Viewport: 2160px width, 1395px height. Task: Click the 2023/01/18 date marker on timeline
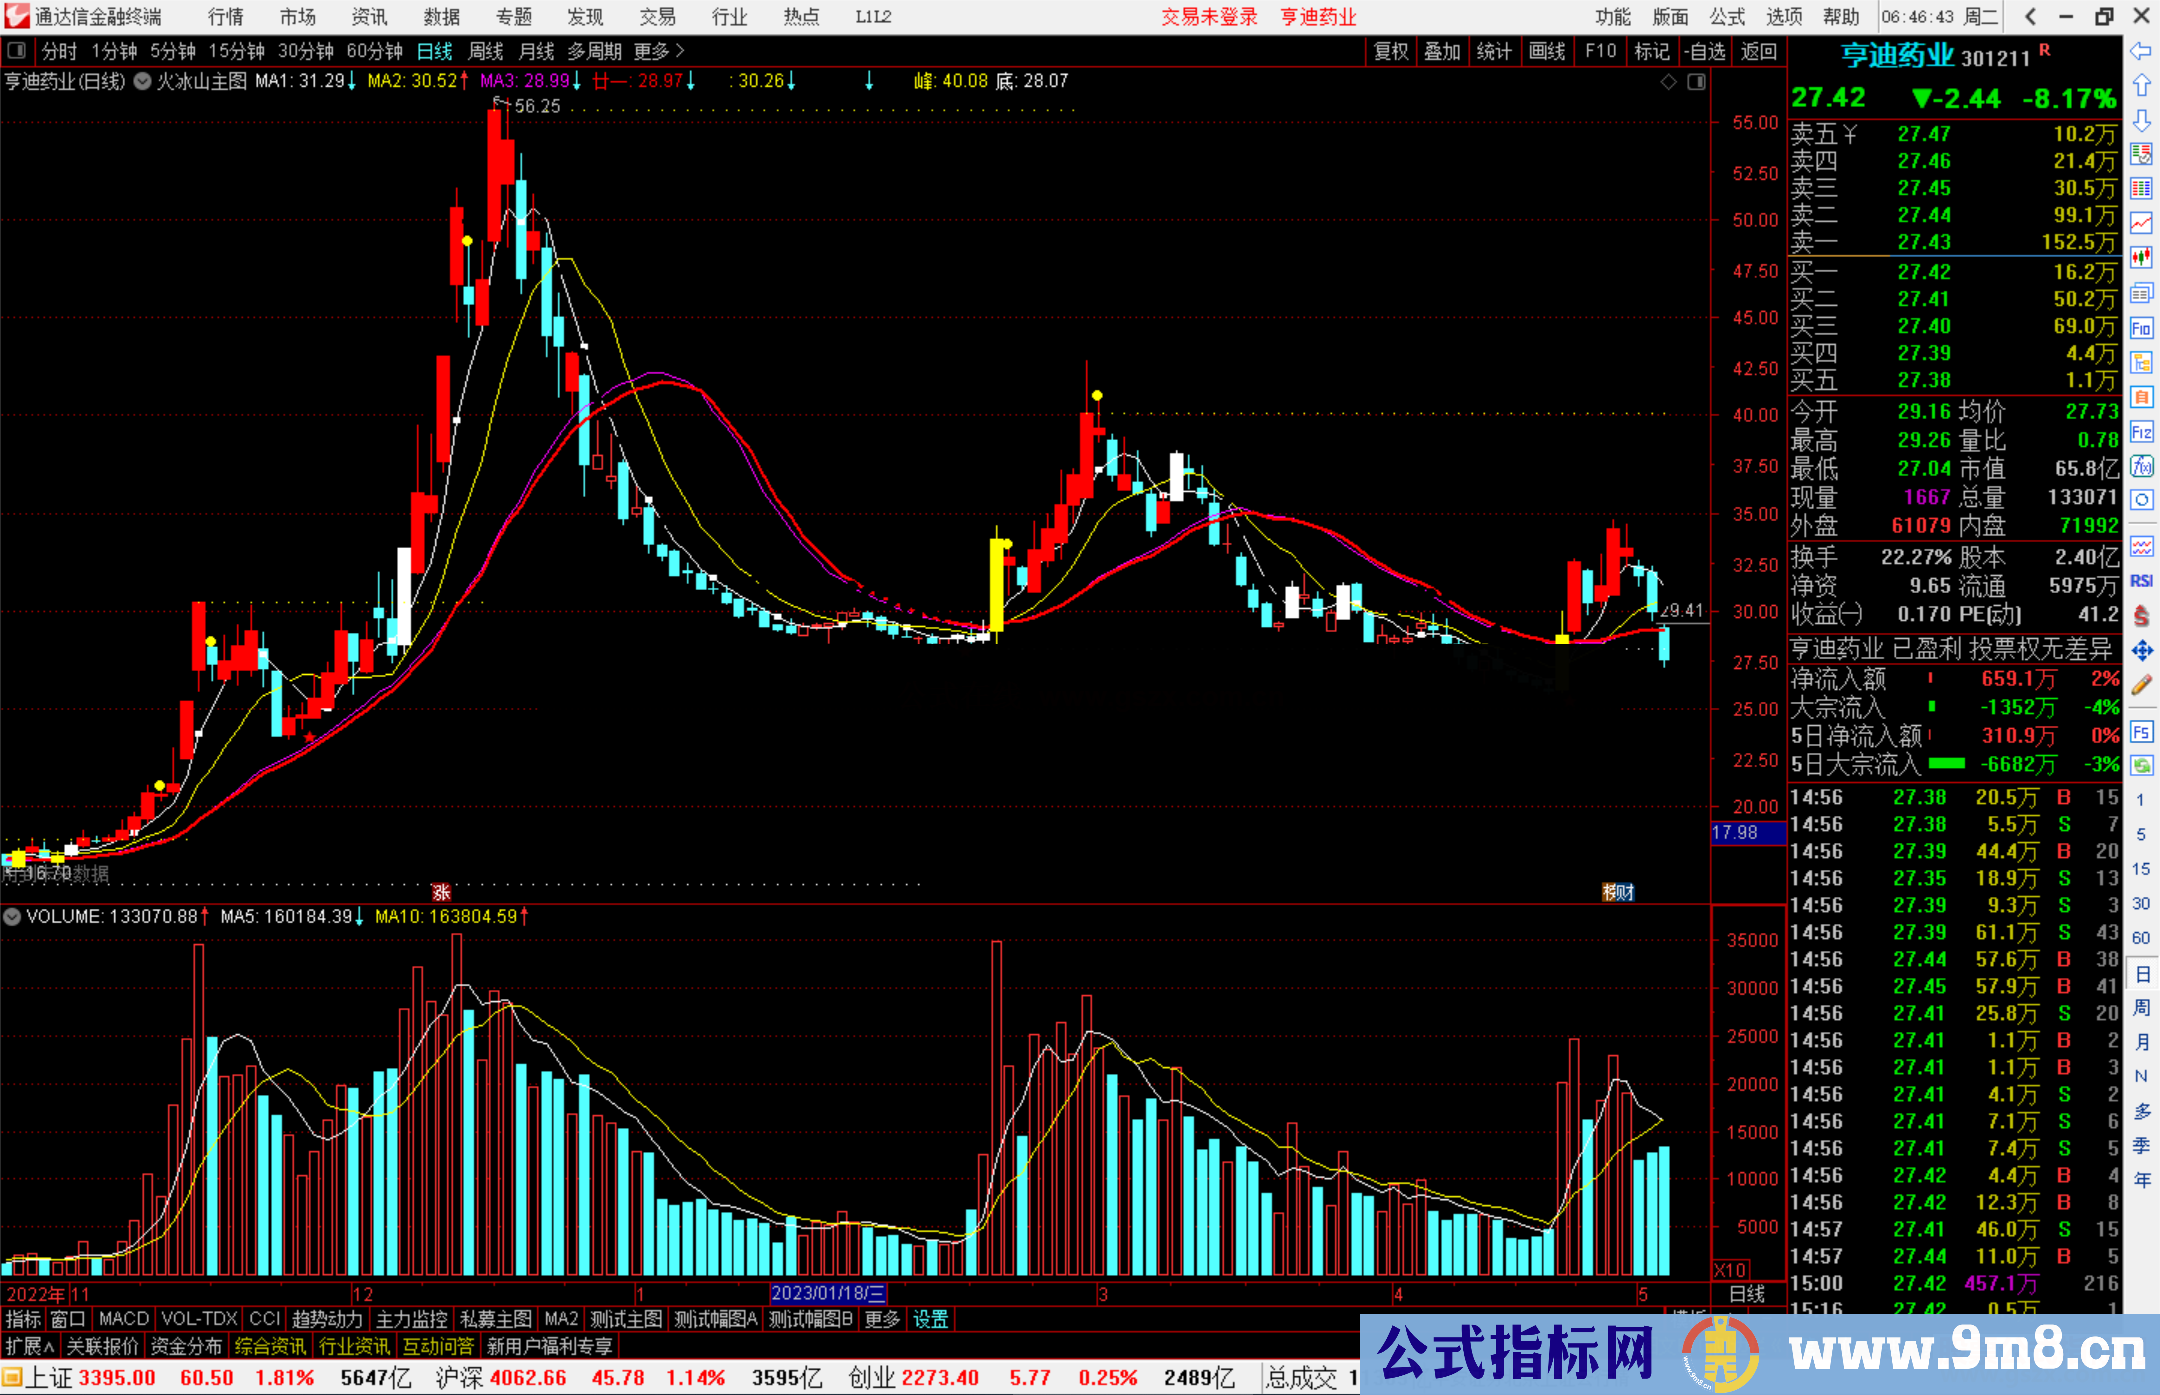828,1294
